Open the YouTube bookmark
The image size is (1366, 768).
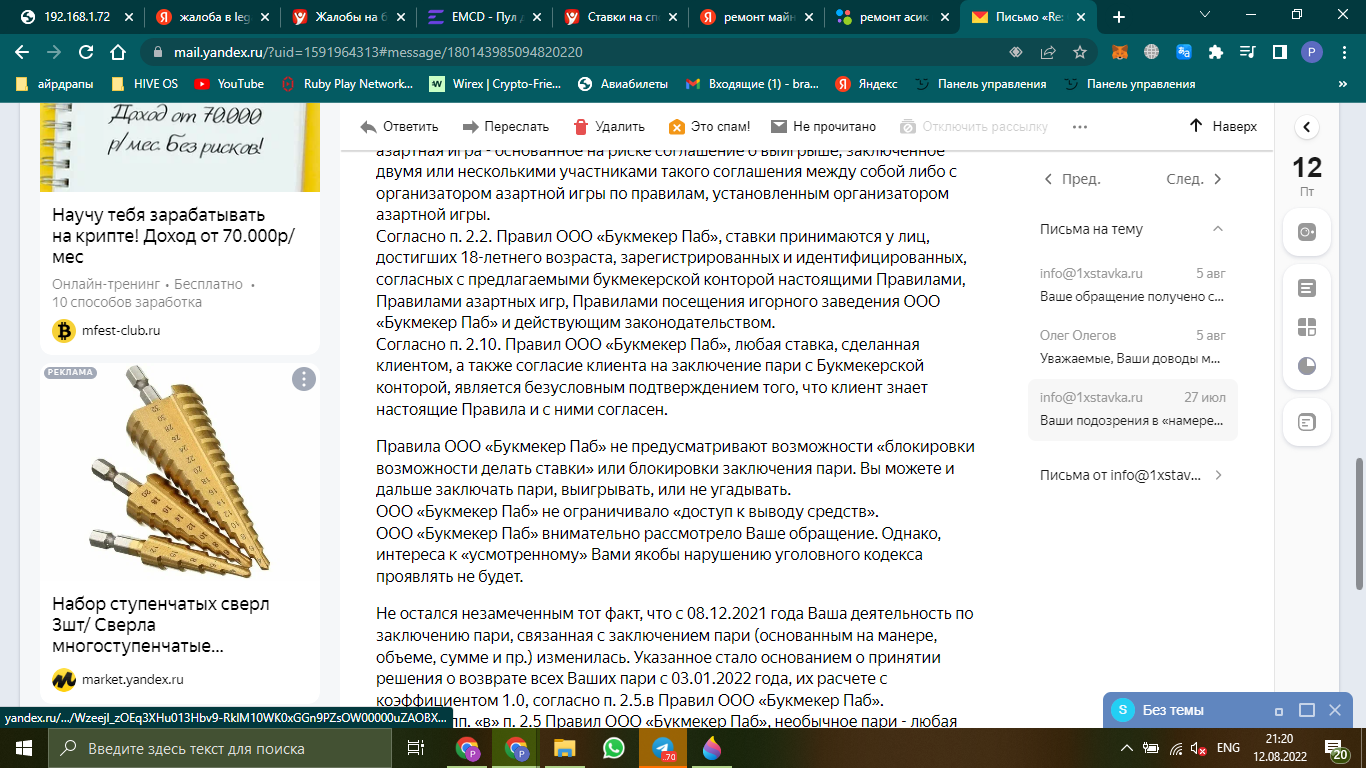click(230, 84)
